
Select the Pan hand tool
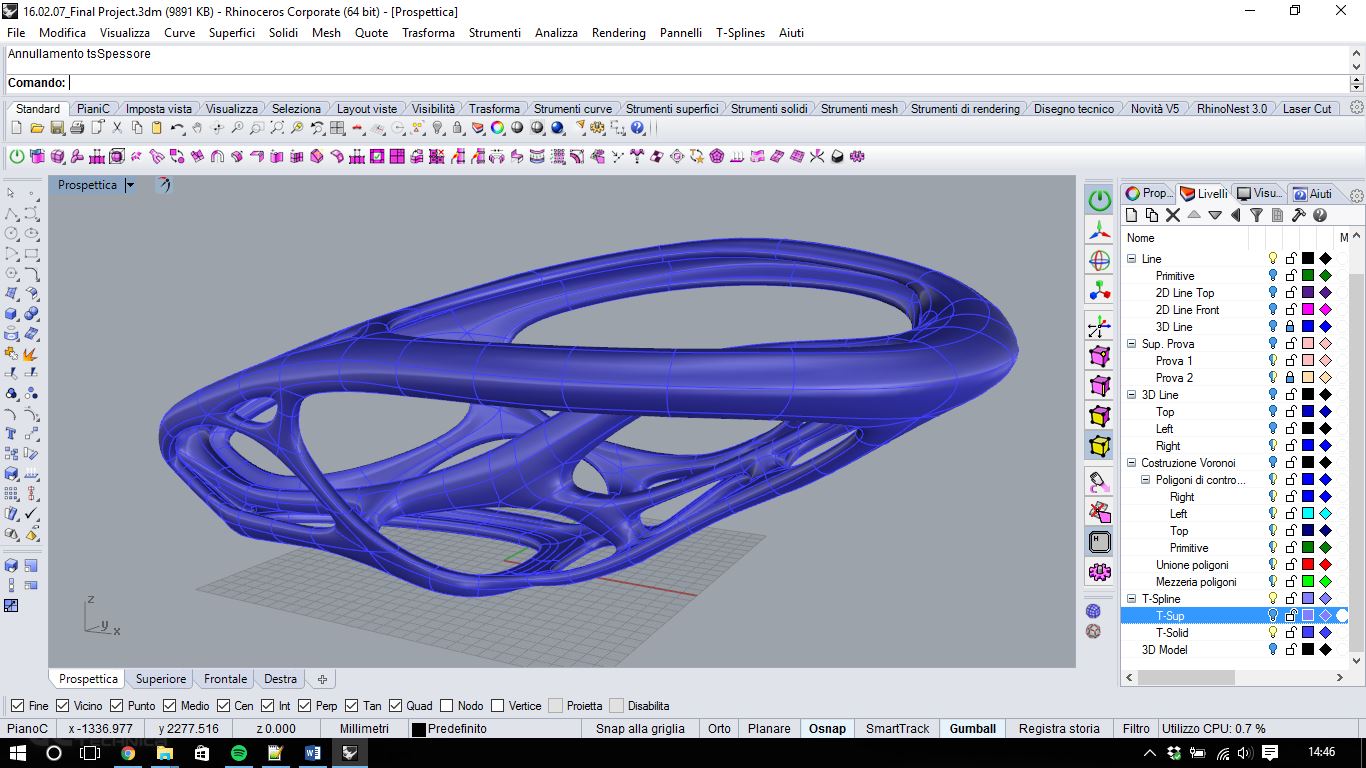click(197, 128)
